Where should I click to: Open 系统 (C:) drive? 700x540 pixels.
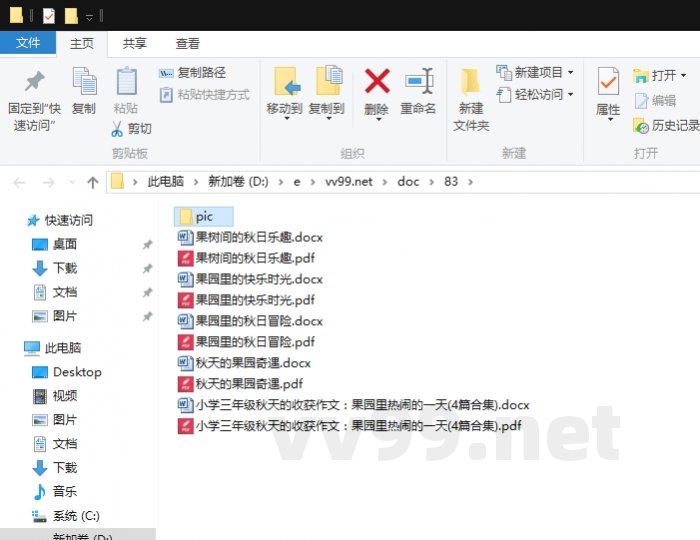point(66,516)
